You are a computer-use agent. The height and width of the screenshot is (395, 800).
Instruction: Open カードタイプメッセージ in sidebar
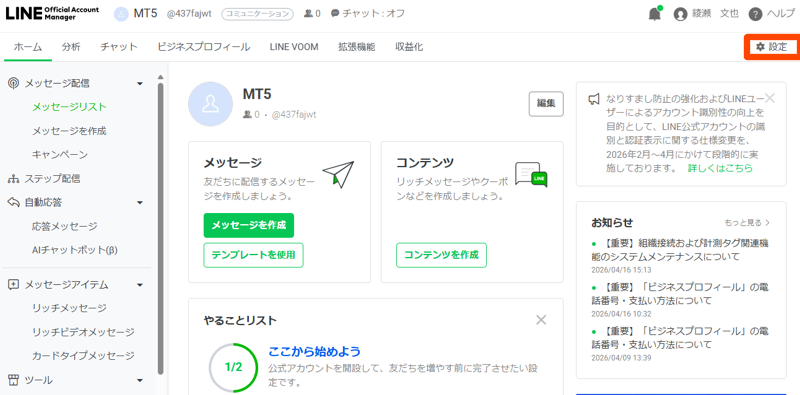pyautogui.click(x=83, y=356)
